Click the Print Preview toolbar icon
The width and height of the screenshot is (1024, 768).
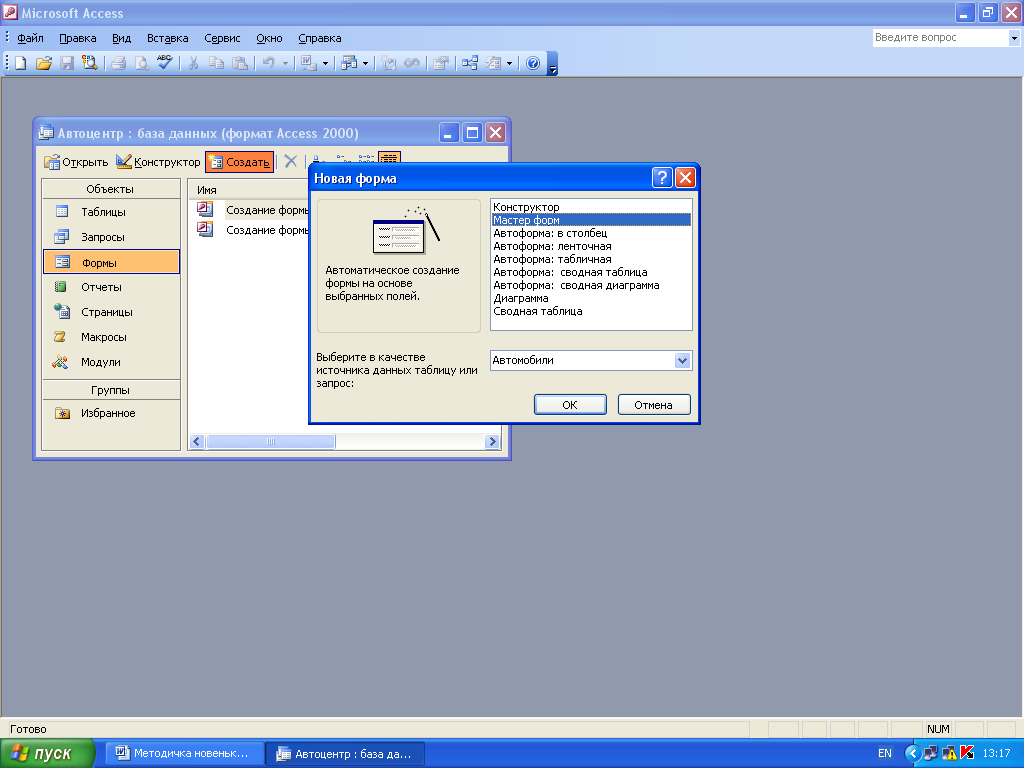tap(141, 63)
